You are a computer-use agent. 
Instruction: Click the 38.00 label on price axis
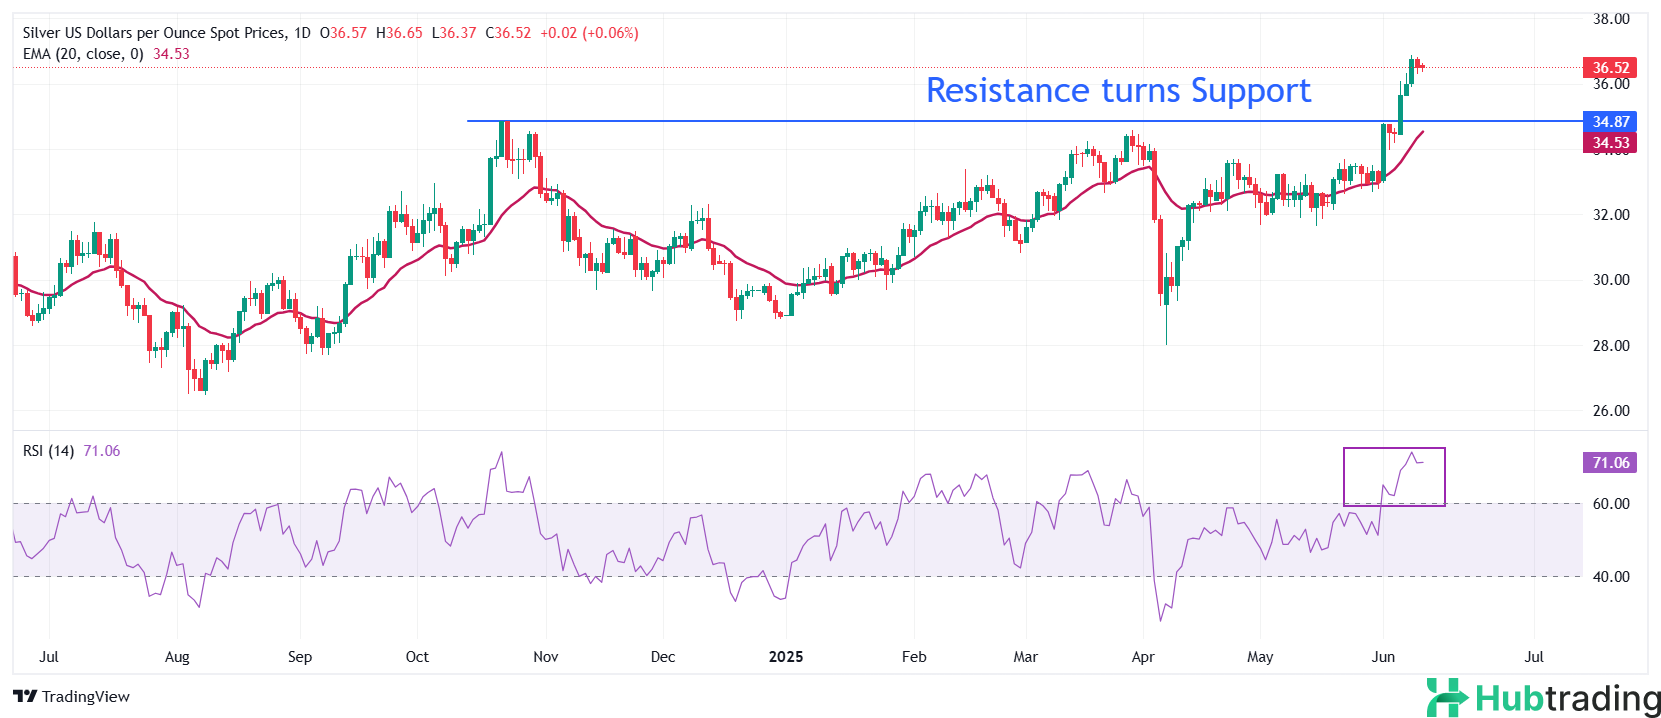(x=1610, y=19)
